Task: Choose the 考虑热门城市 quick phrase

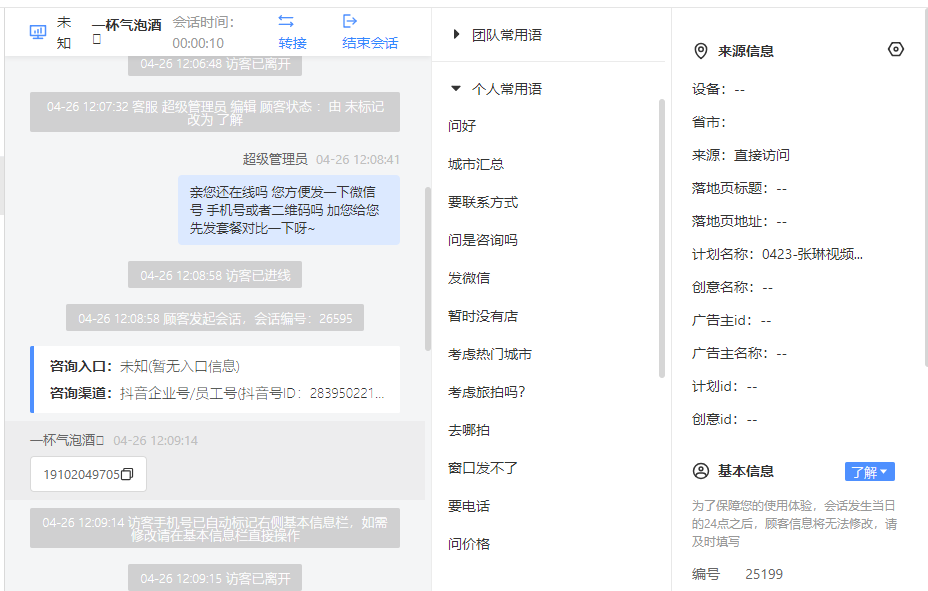Action: 490,354
